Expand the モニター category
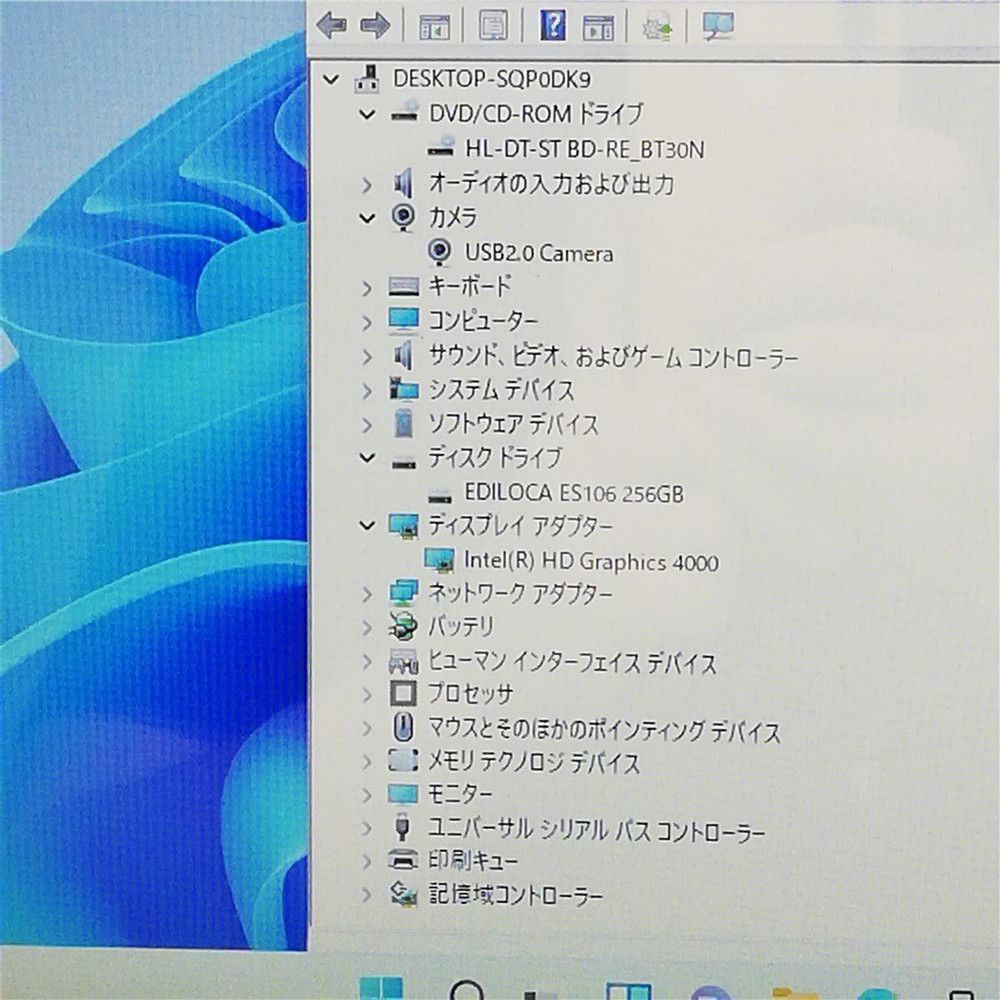 367,795
